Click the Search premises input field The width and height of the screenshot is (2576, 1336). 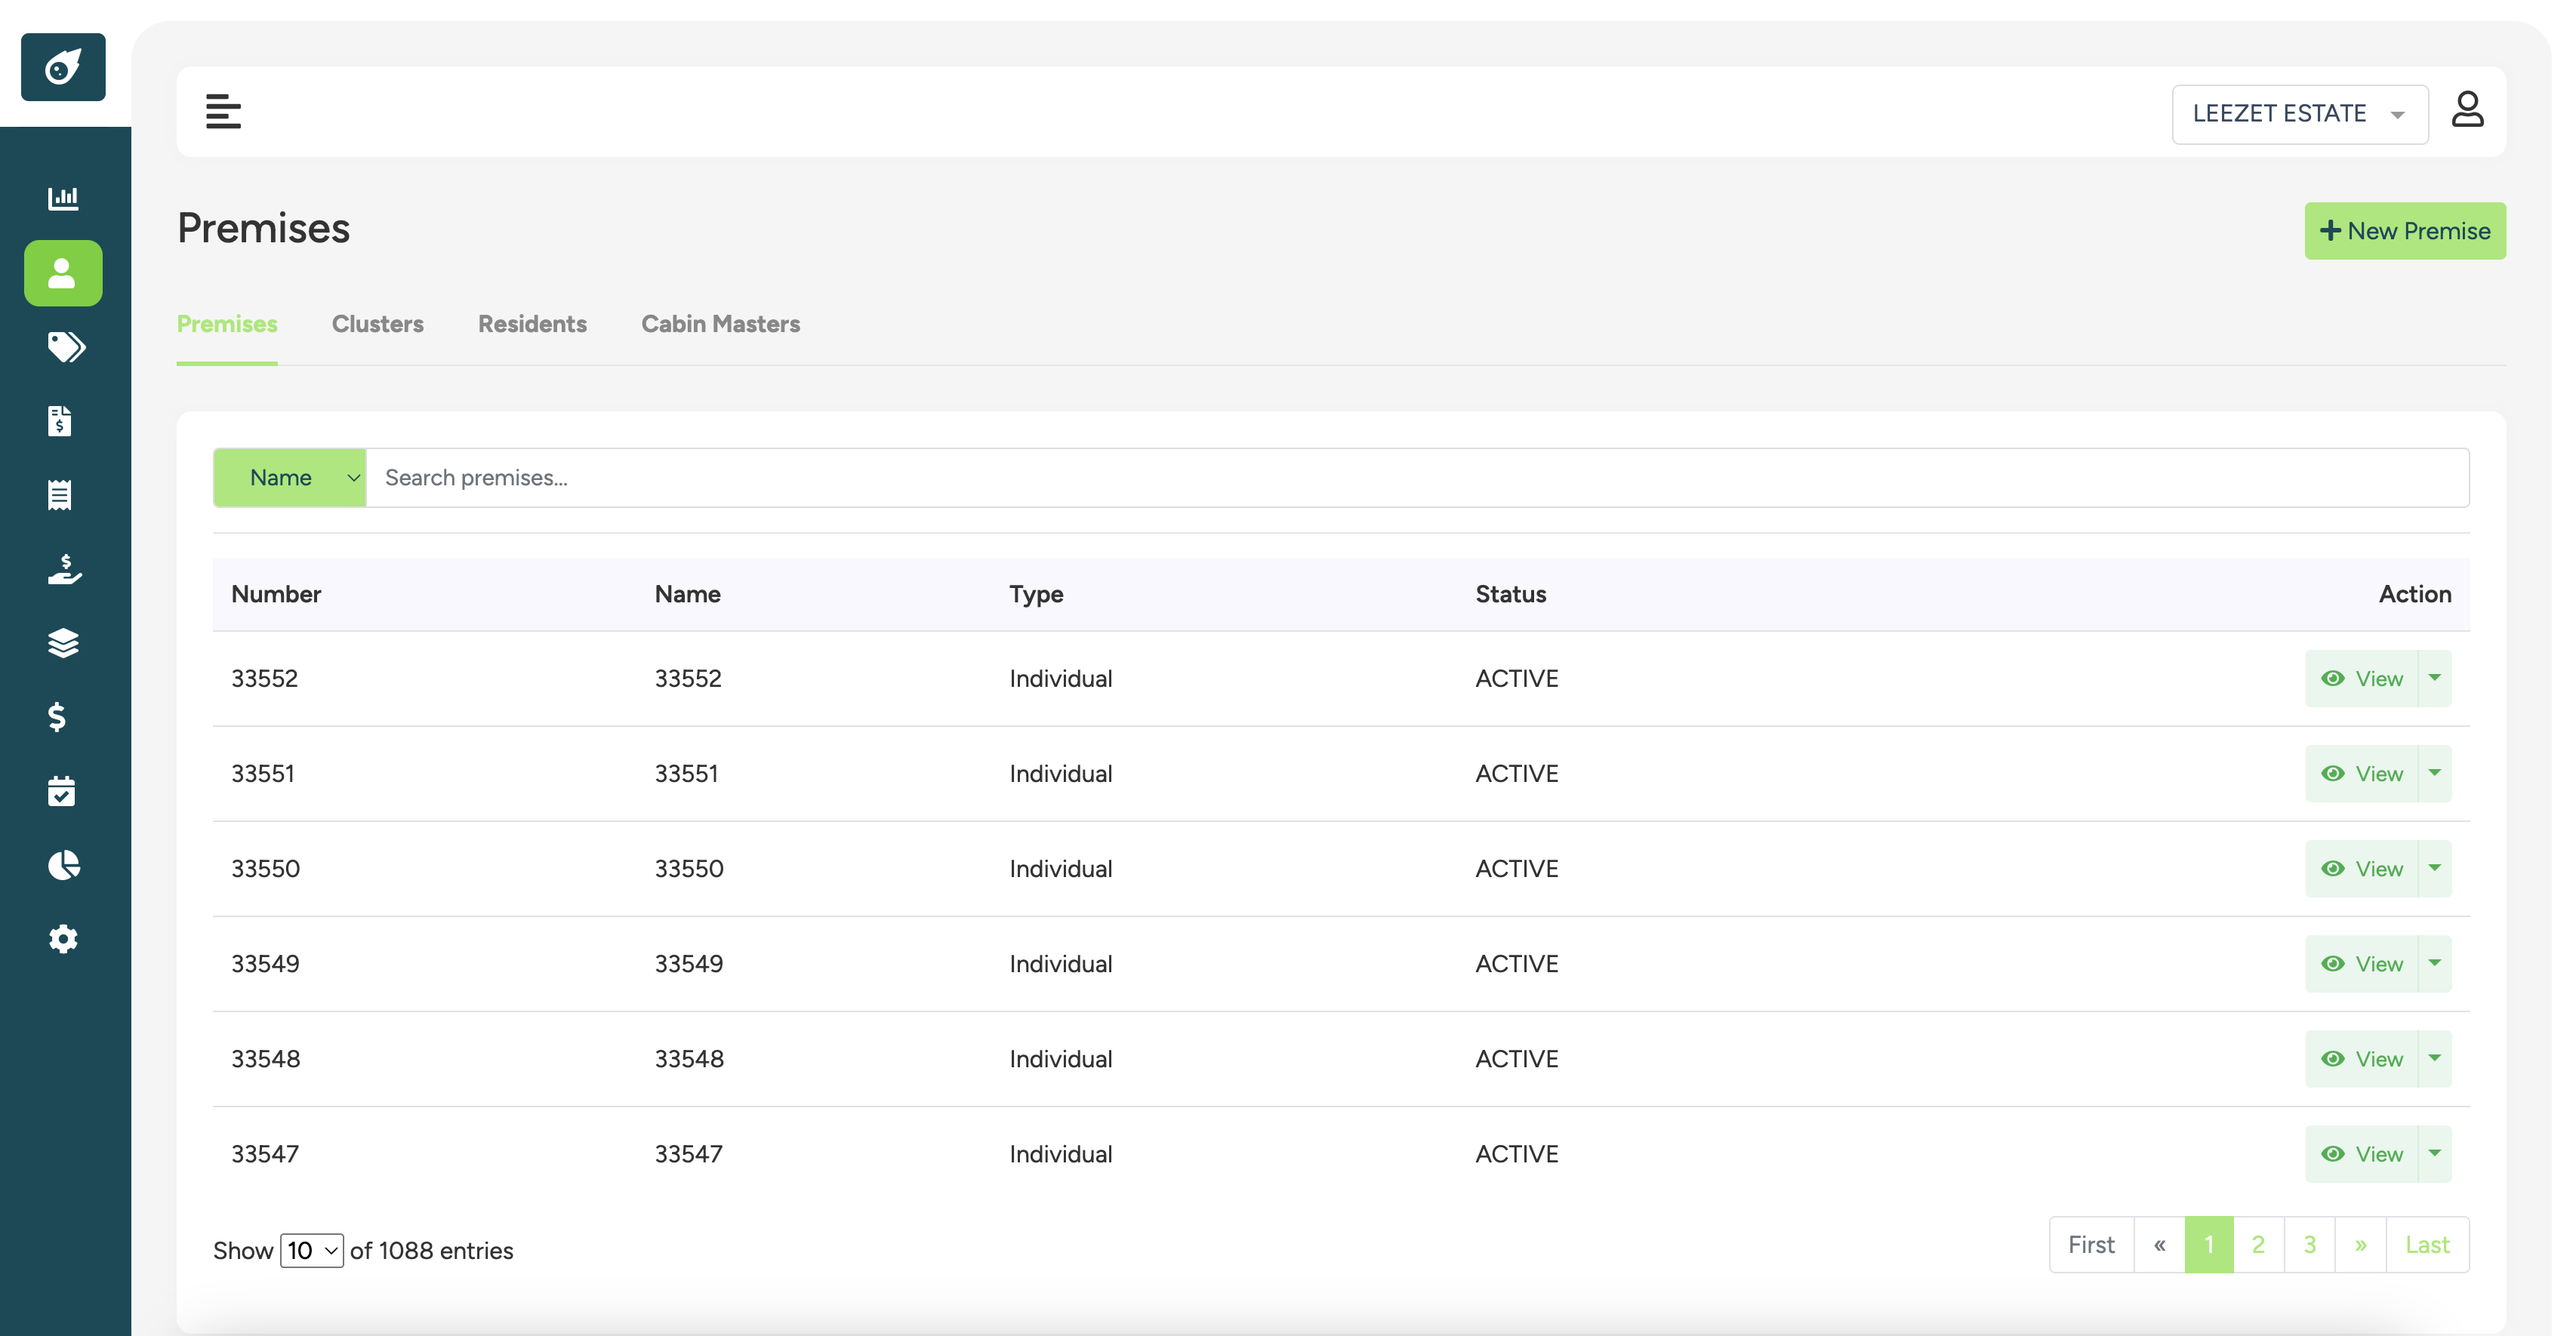1417,478
